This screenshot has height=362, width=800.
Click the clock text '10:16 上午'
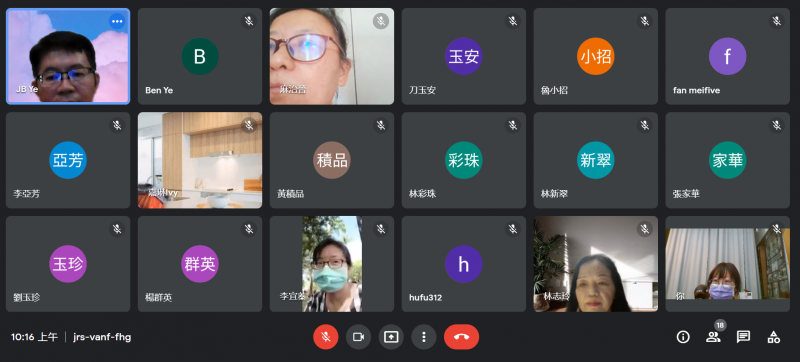coord(34,337)
